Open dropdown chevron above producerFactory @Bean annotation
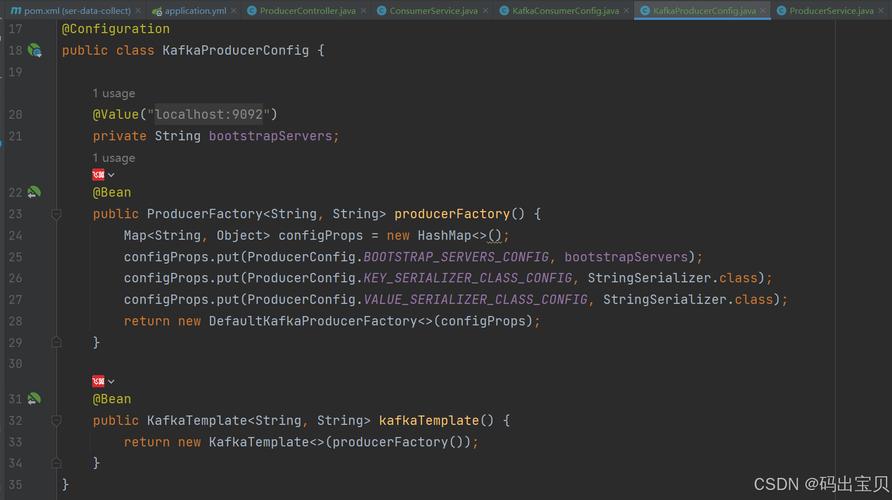The height and width of the screenshot is (500, 892). pos(111,175)
